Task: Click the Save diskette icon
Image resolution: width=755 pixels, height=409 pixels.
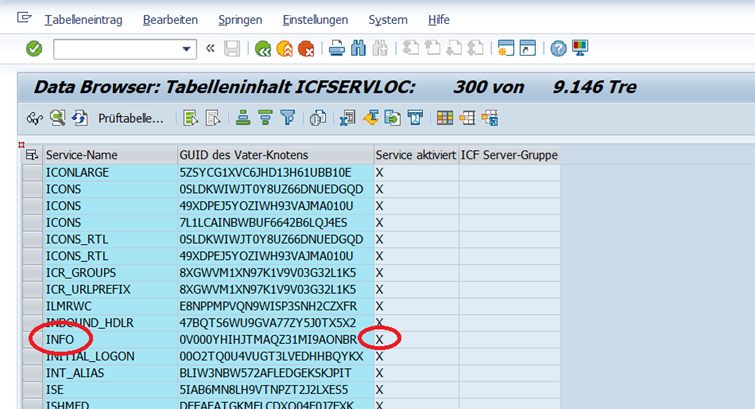Action: click(232, 49)
